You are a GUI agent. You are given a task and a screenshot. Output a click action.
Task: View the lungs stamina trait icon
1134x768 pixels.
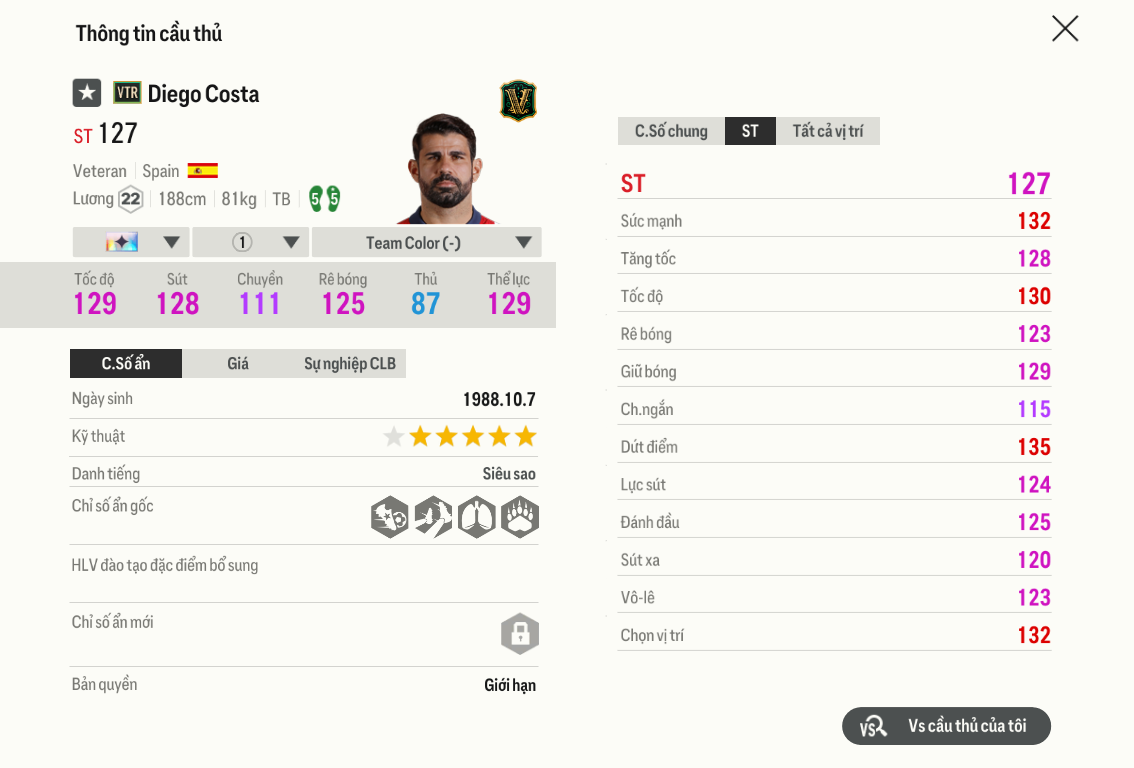click(476, 517)
